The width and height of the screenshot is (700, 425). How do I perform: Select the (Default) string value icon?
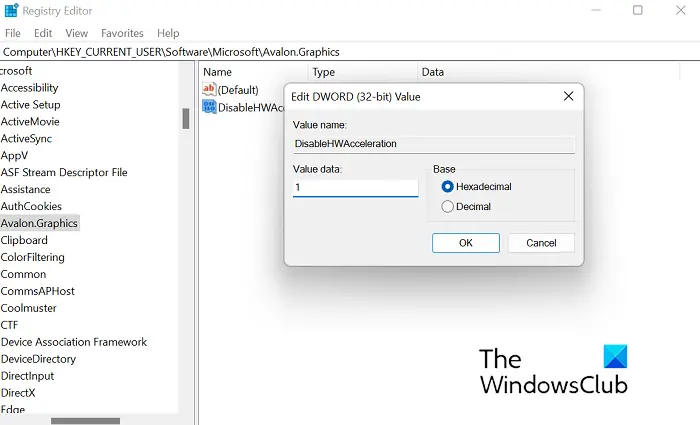[x=209, y=89]
